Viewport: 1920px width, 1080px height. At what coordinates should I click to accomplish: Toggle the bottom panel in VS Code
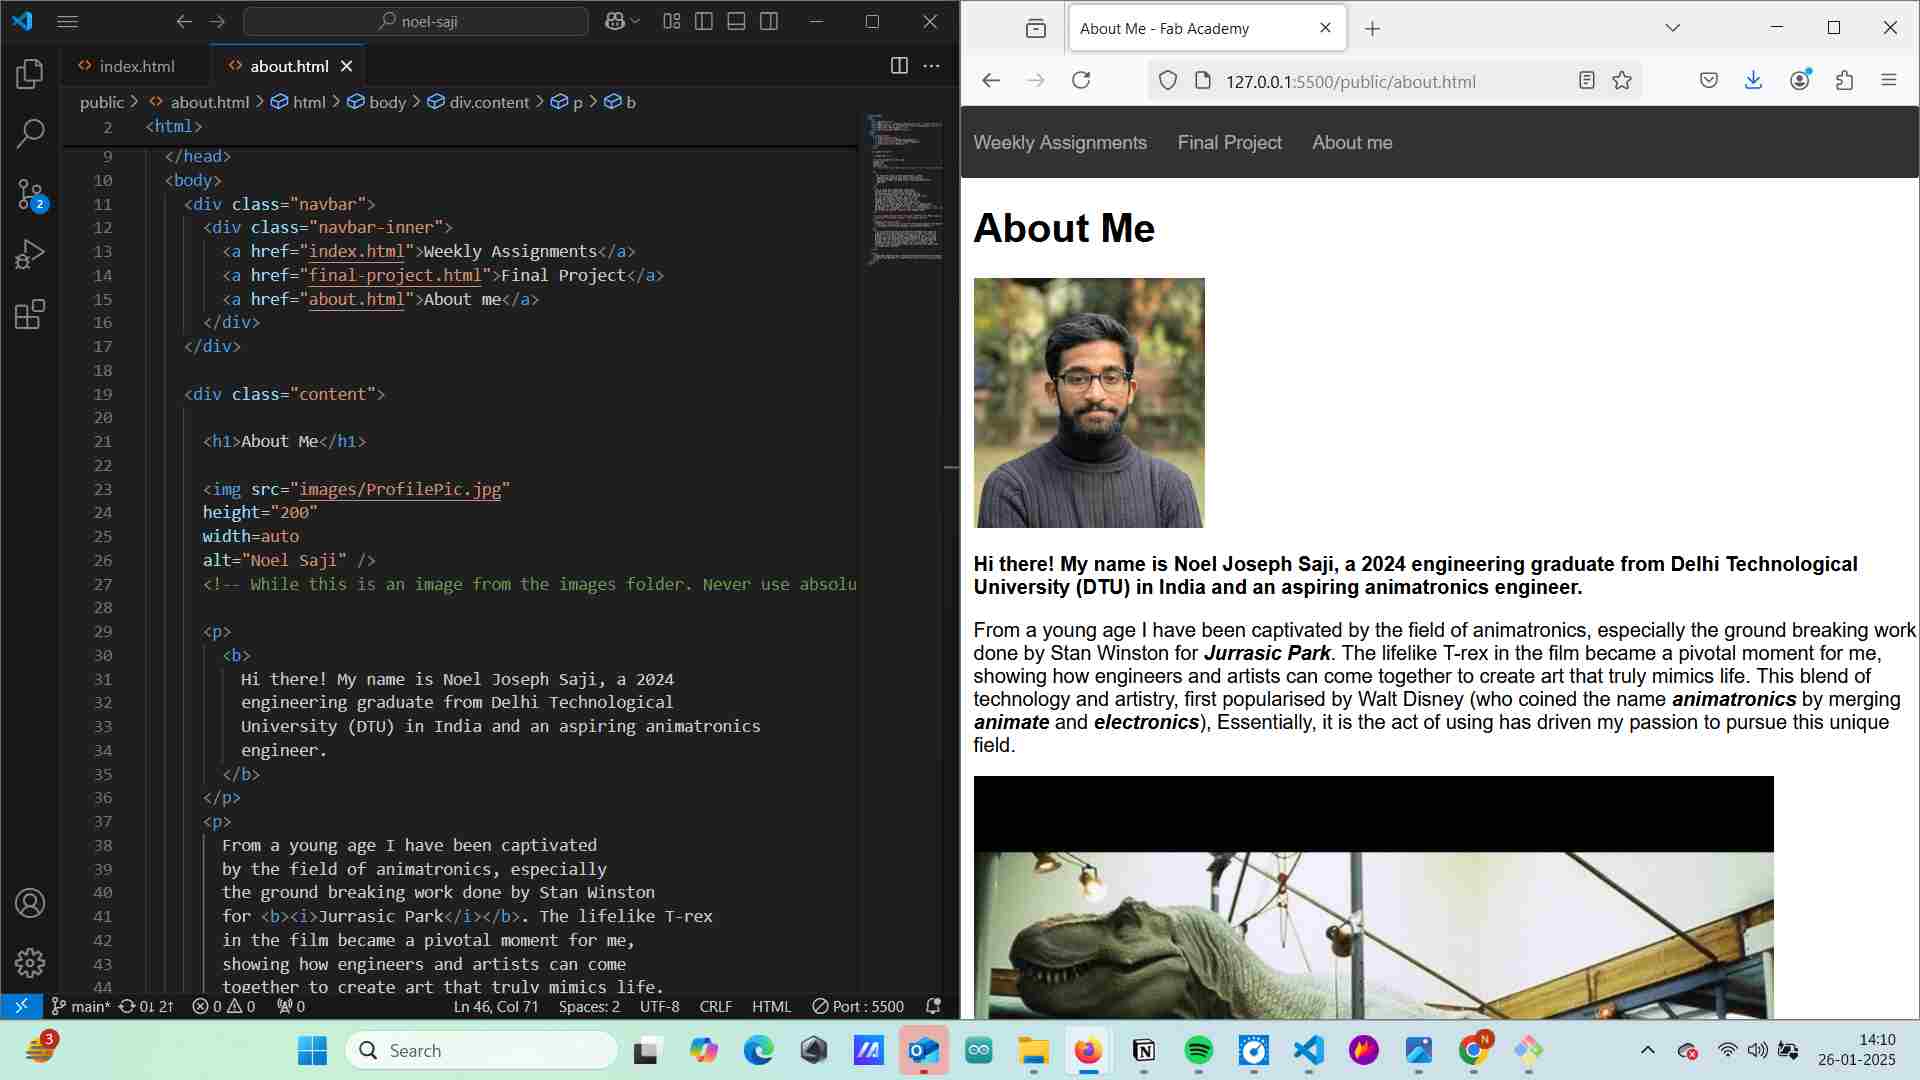(736, 21)
